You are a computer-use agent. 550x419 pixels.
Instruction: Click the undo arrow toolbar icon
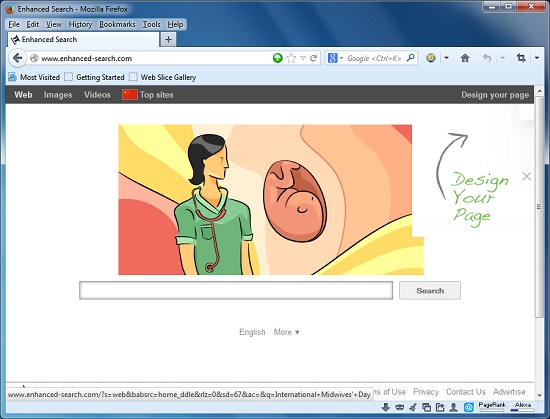pyautogui.click(x=487, y=58)
